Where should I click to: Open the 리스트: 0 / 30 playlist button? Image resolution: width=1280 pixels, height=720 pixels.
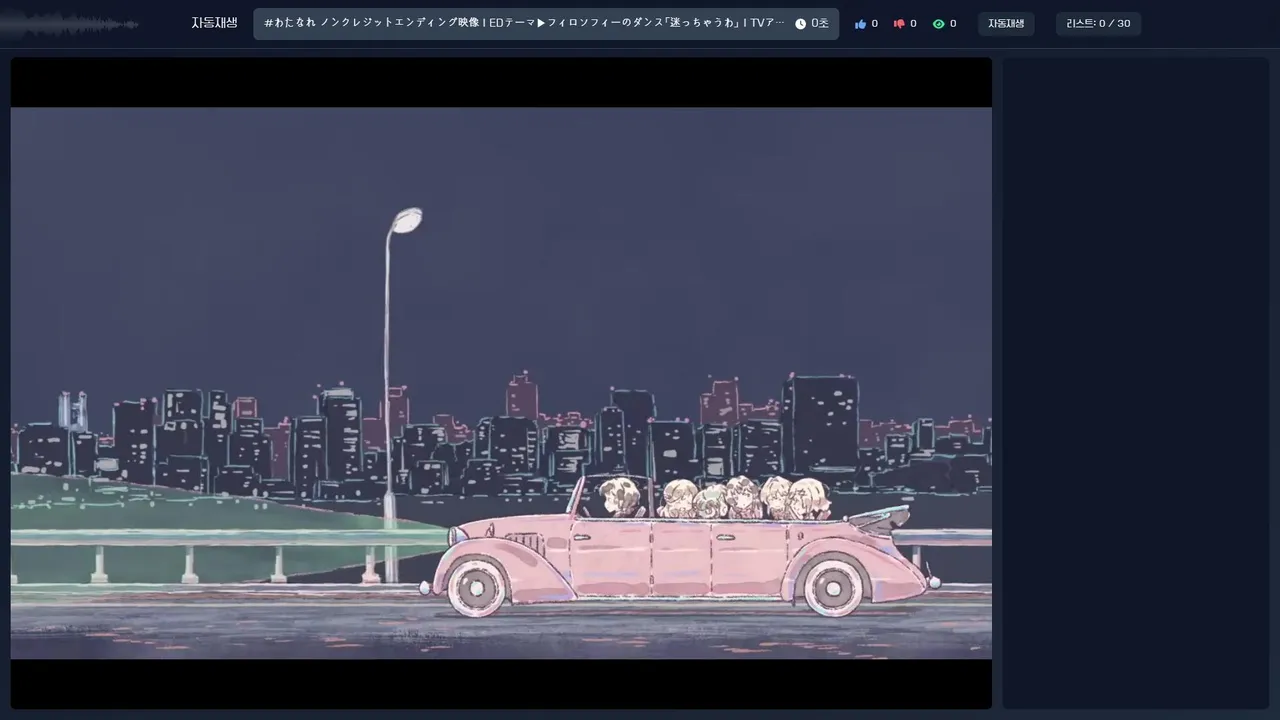1098,24
